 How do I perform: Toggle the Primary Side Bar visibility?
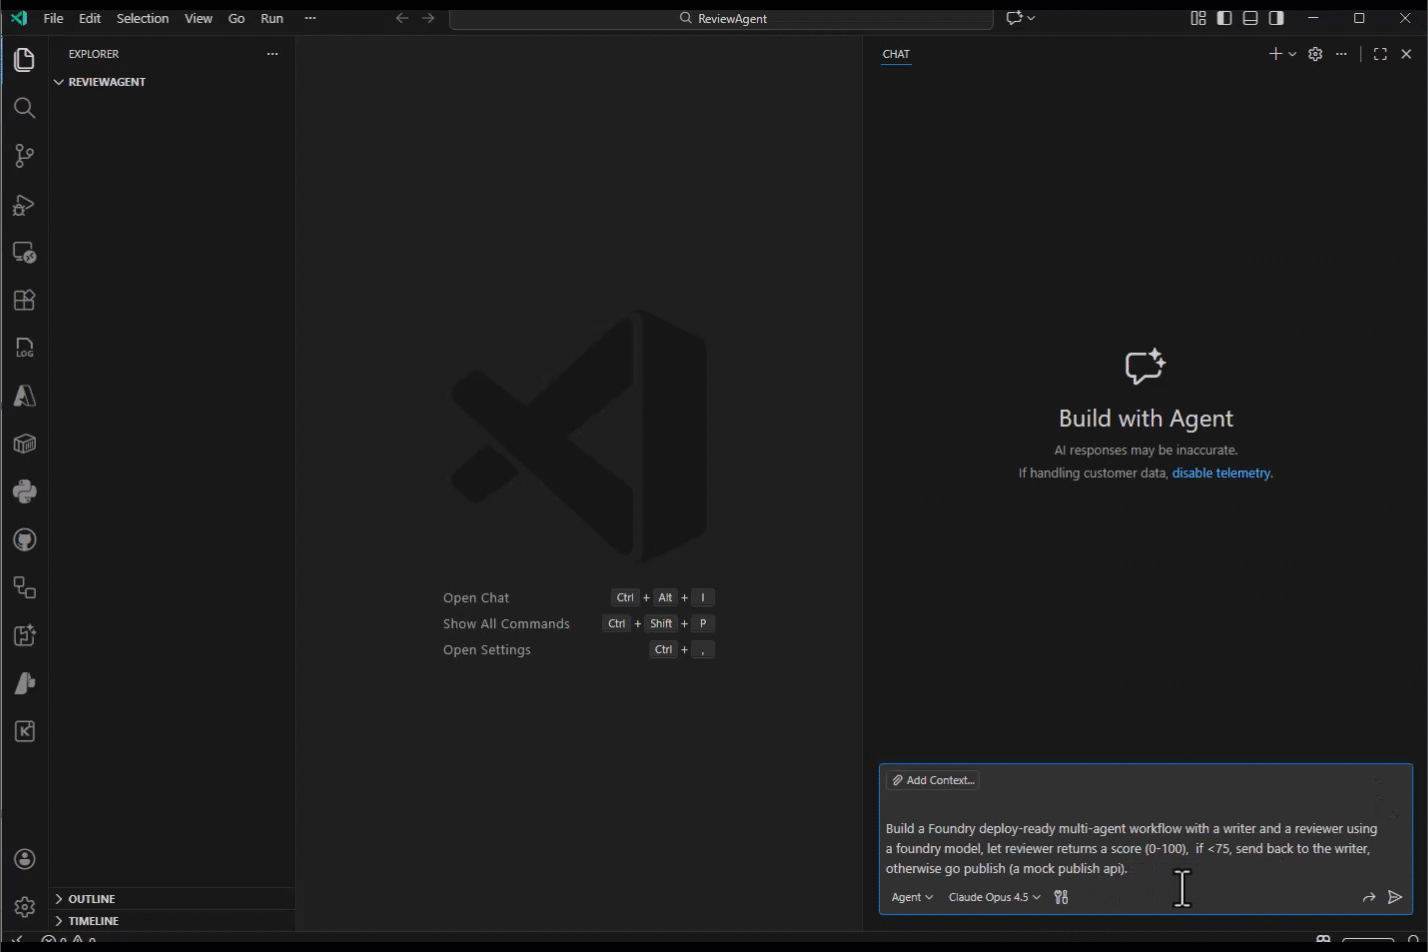(x=1224, y=18)
